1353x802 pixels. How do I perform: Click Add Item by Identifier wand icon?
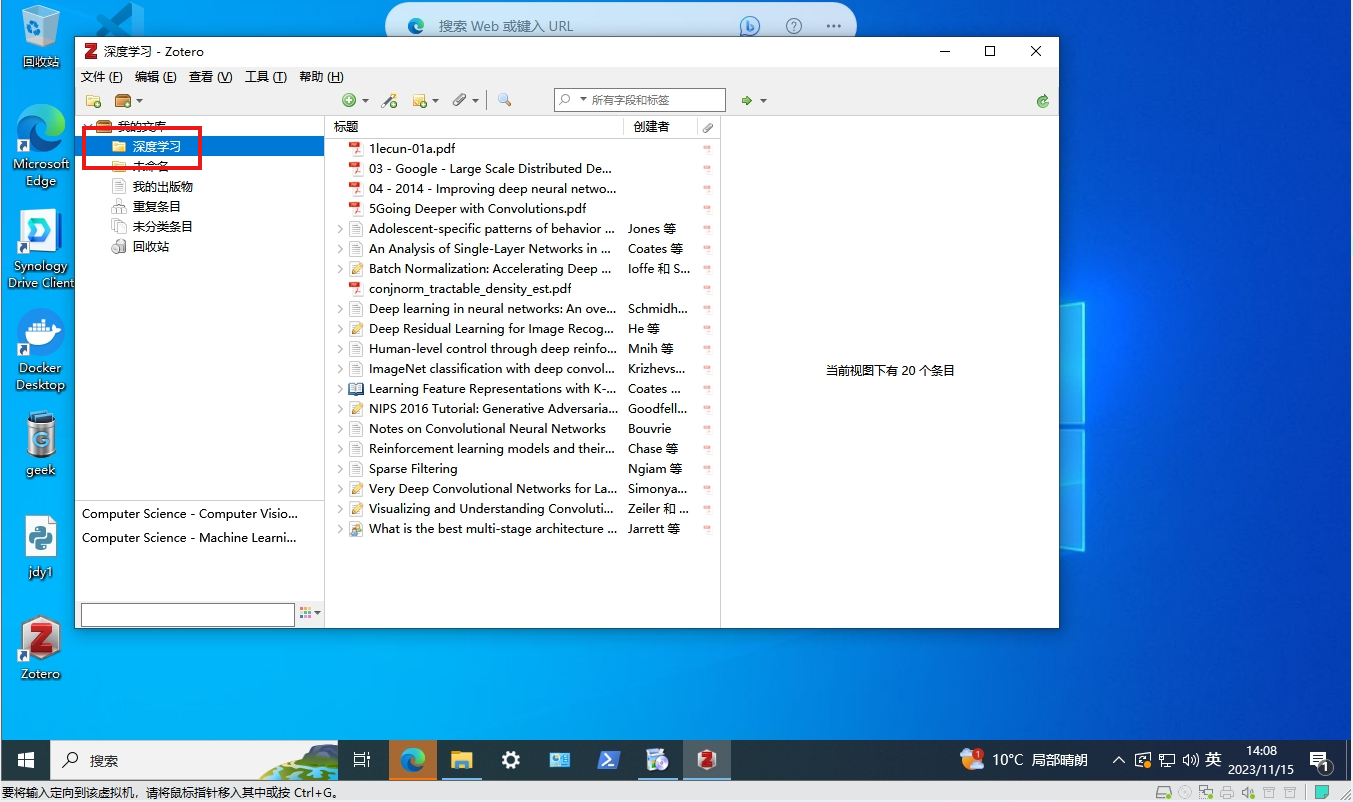point(390,100)
